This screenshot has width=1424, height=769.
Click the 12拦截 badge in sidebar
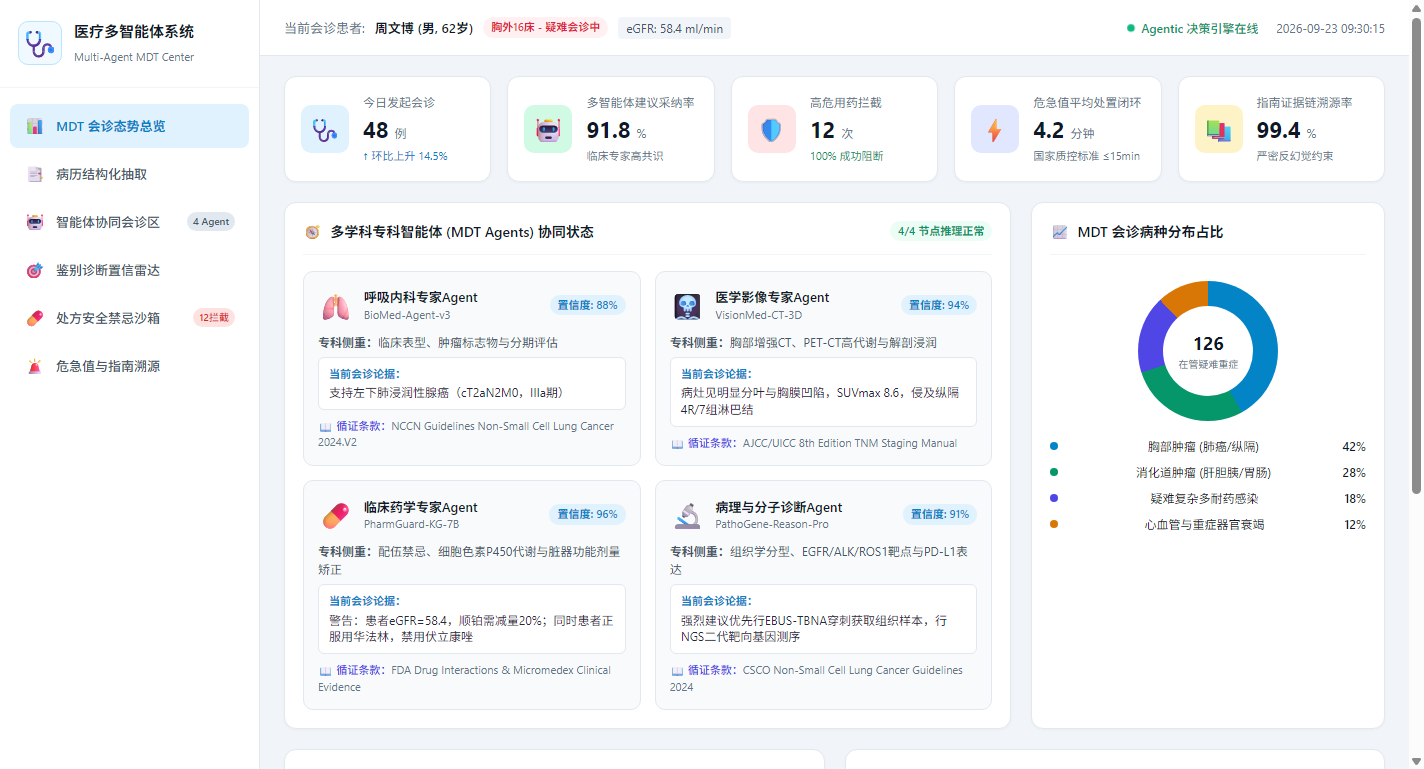[213, 318]
